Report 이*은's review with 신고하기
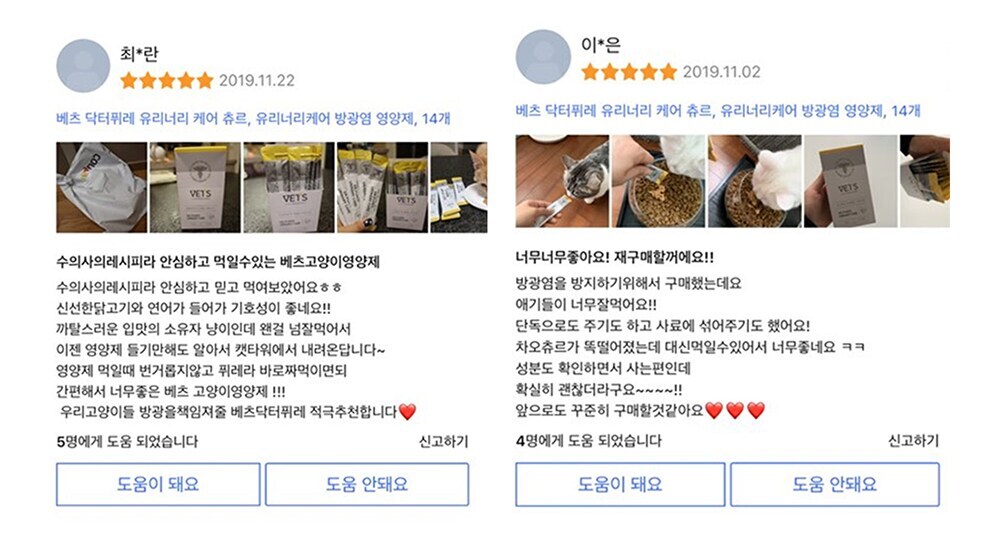Screen dimensions: 1000x545 tap(913, 440)
